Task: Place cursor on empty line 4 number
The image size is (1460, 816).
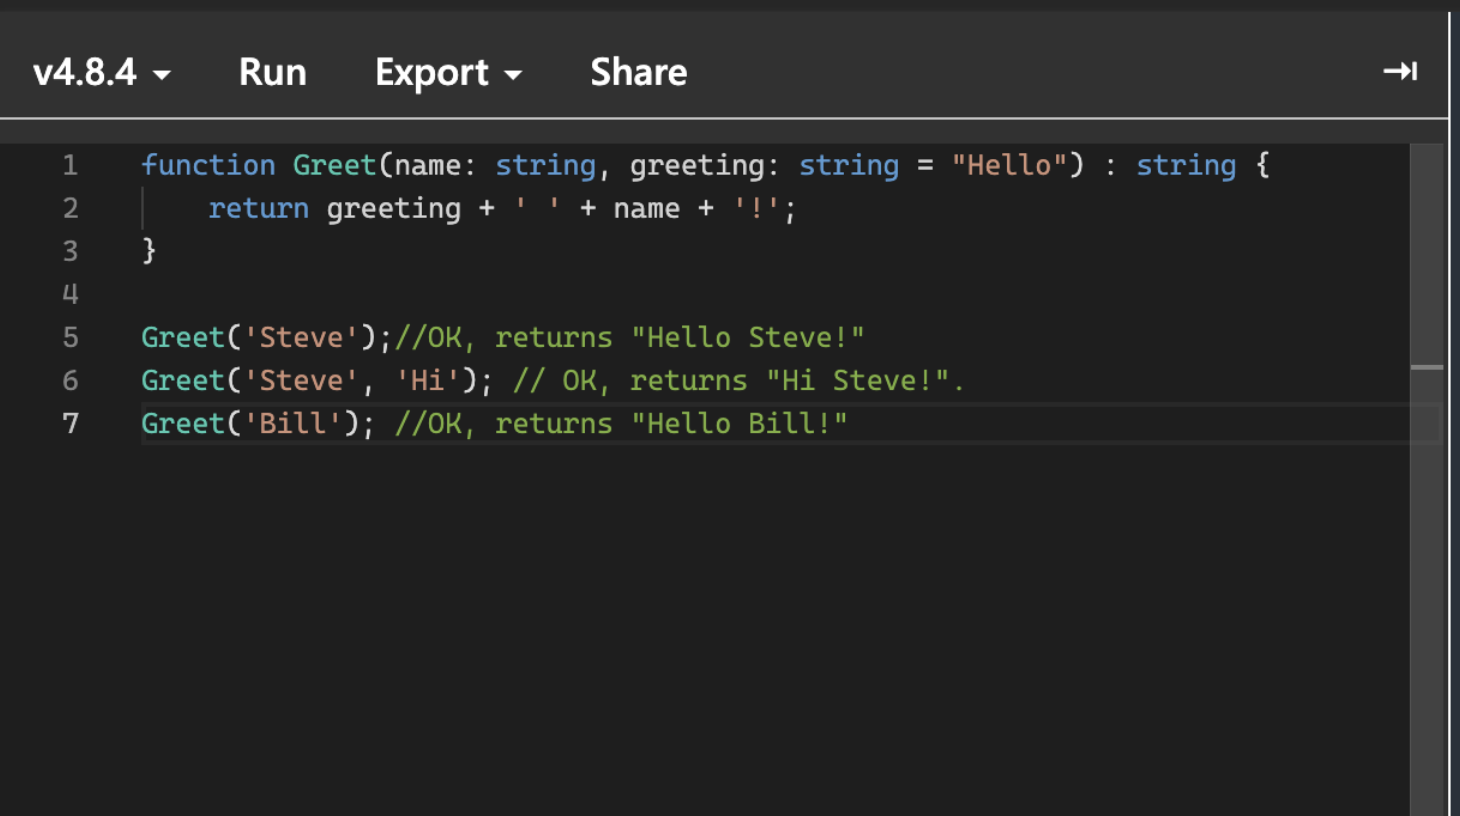Action: click(x=70, y=294)
